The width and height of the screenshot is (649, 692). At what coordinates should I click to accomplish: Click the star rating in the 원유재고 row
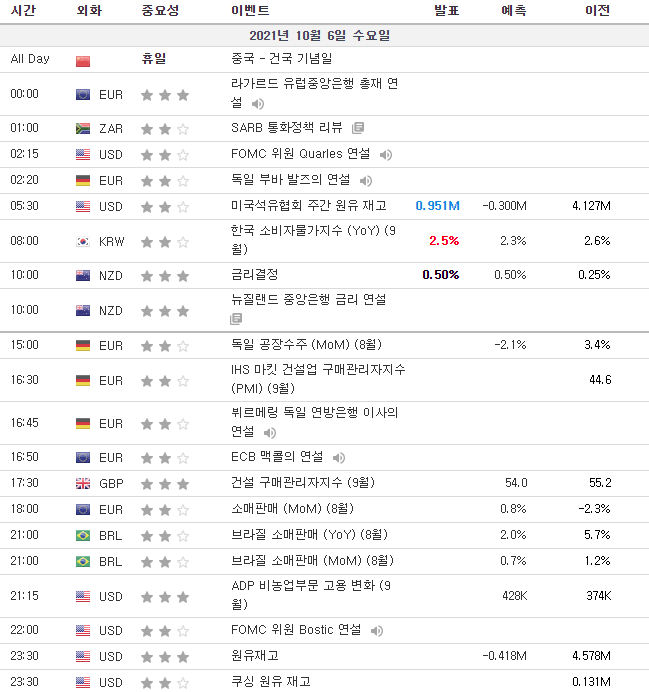165,657
